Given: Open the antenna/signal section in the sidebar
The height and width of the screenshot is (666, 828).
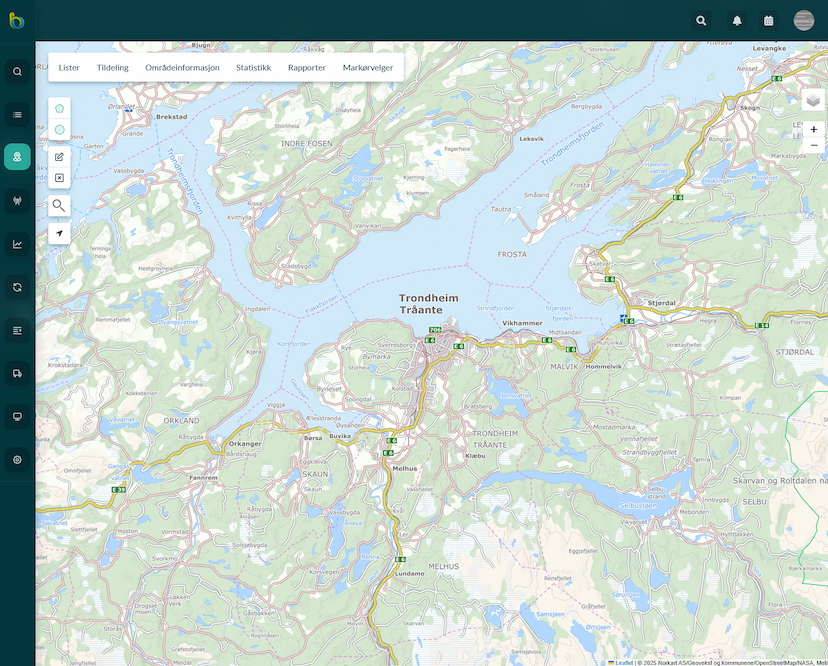Looking at the screenshot, I should (x=17, y=201).
